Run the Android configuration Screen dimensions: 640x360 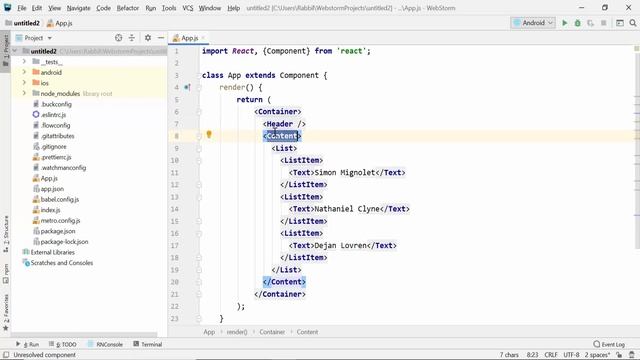click(564, 23)
